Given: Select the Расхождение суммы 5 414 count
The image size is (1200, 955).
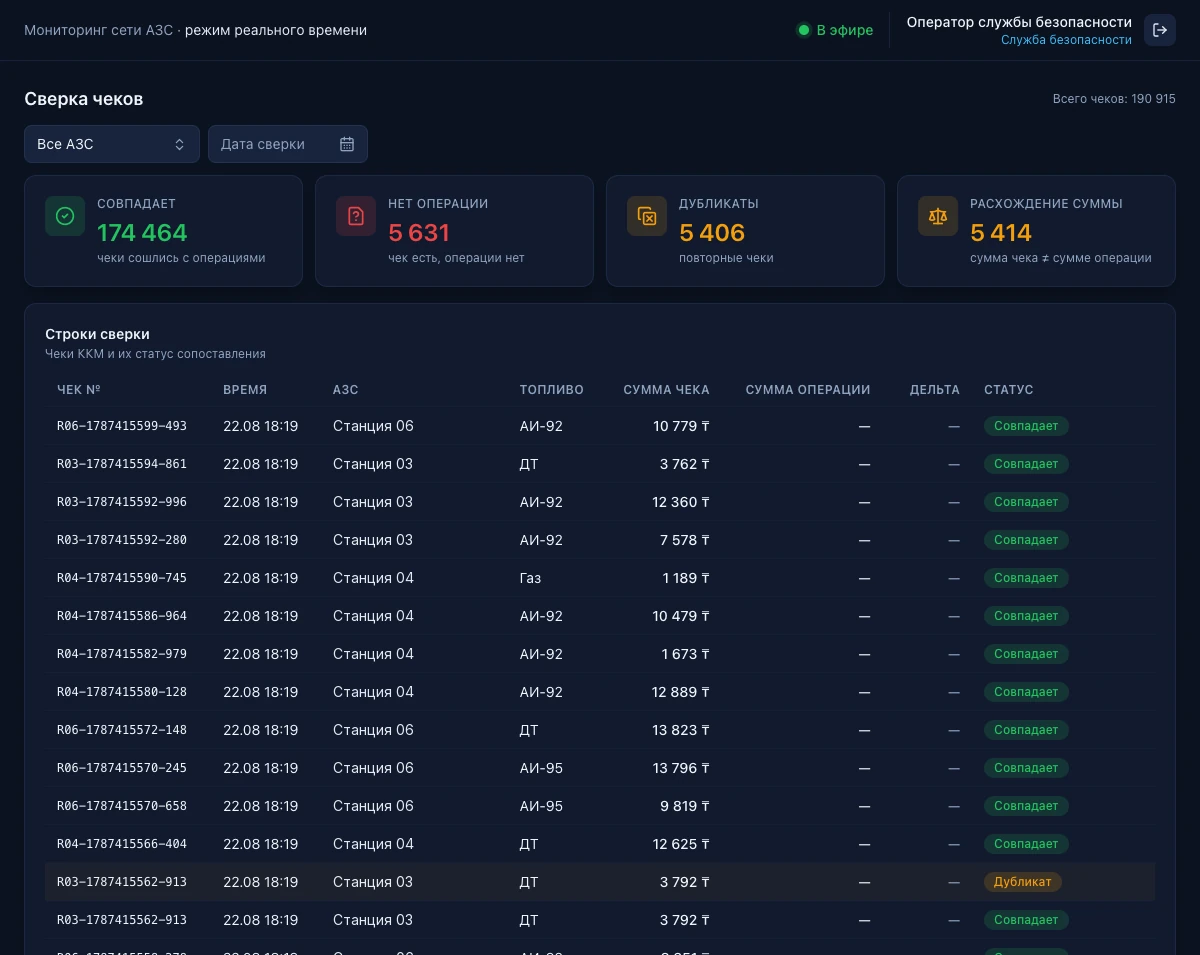Looking at the screenshot, I should click(x=1001, y=233).
